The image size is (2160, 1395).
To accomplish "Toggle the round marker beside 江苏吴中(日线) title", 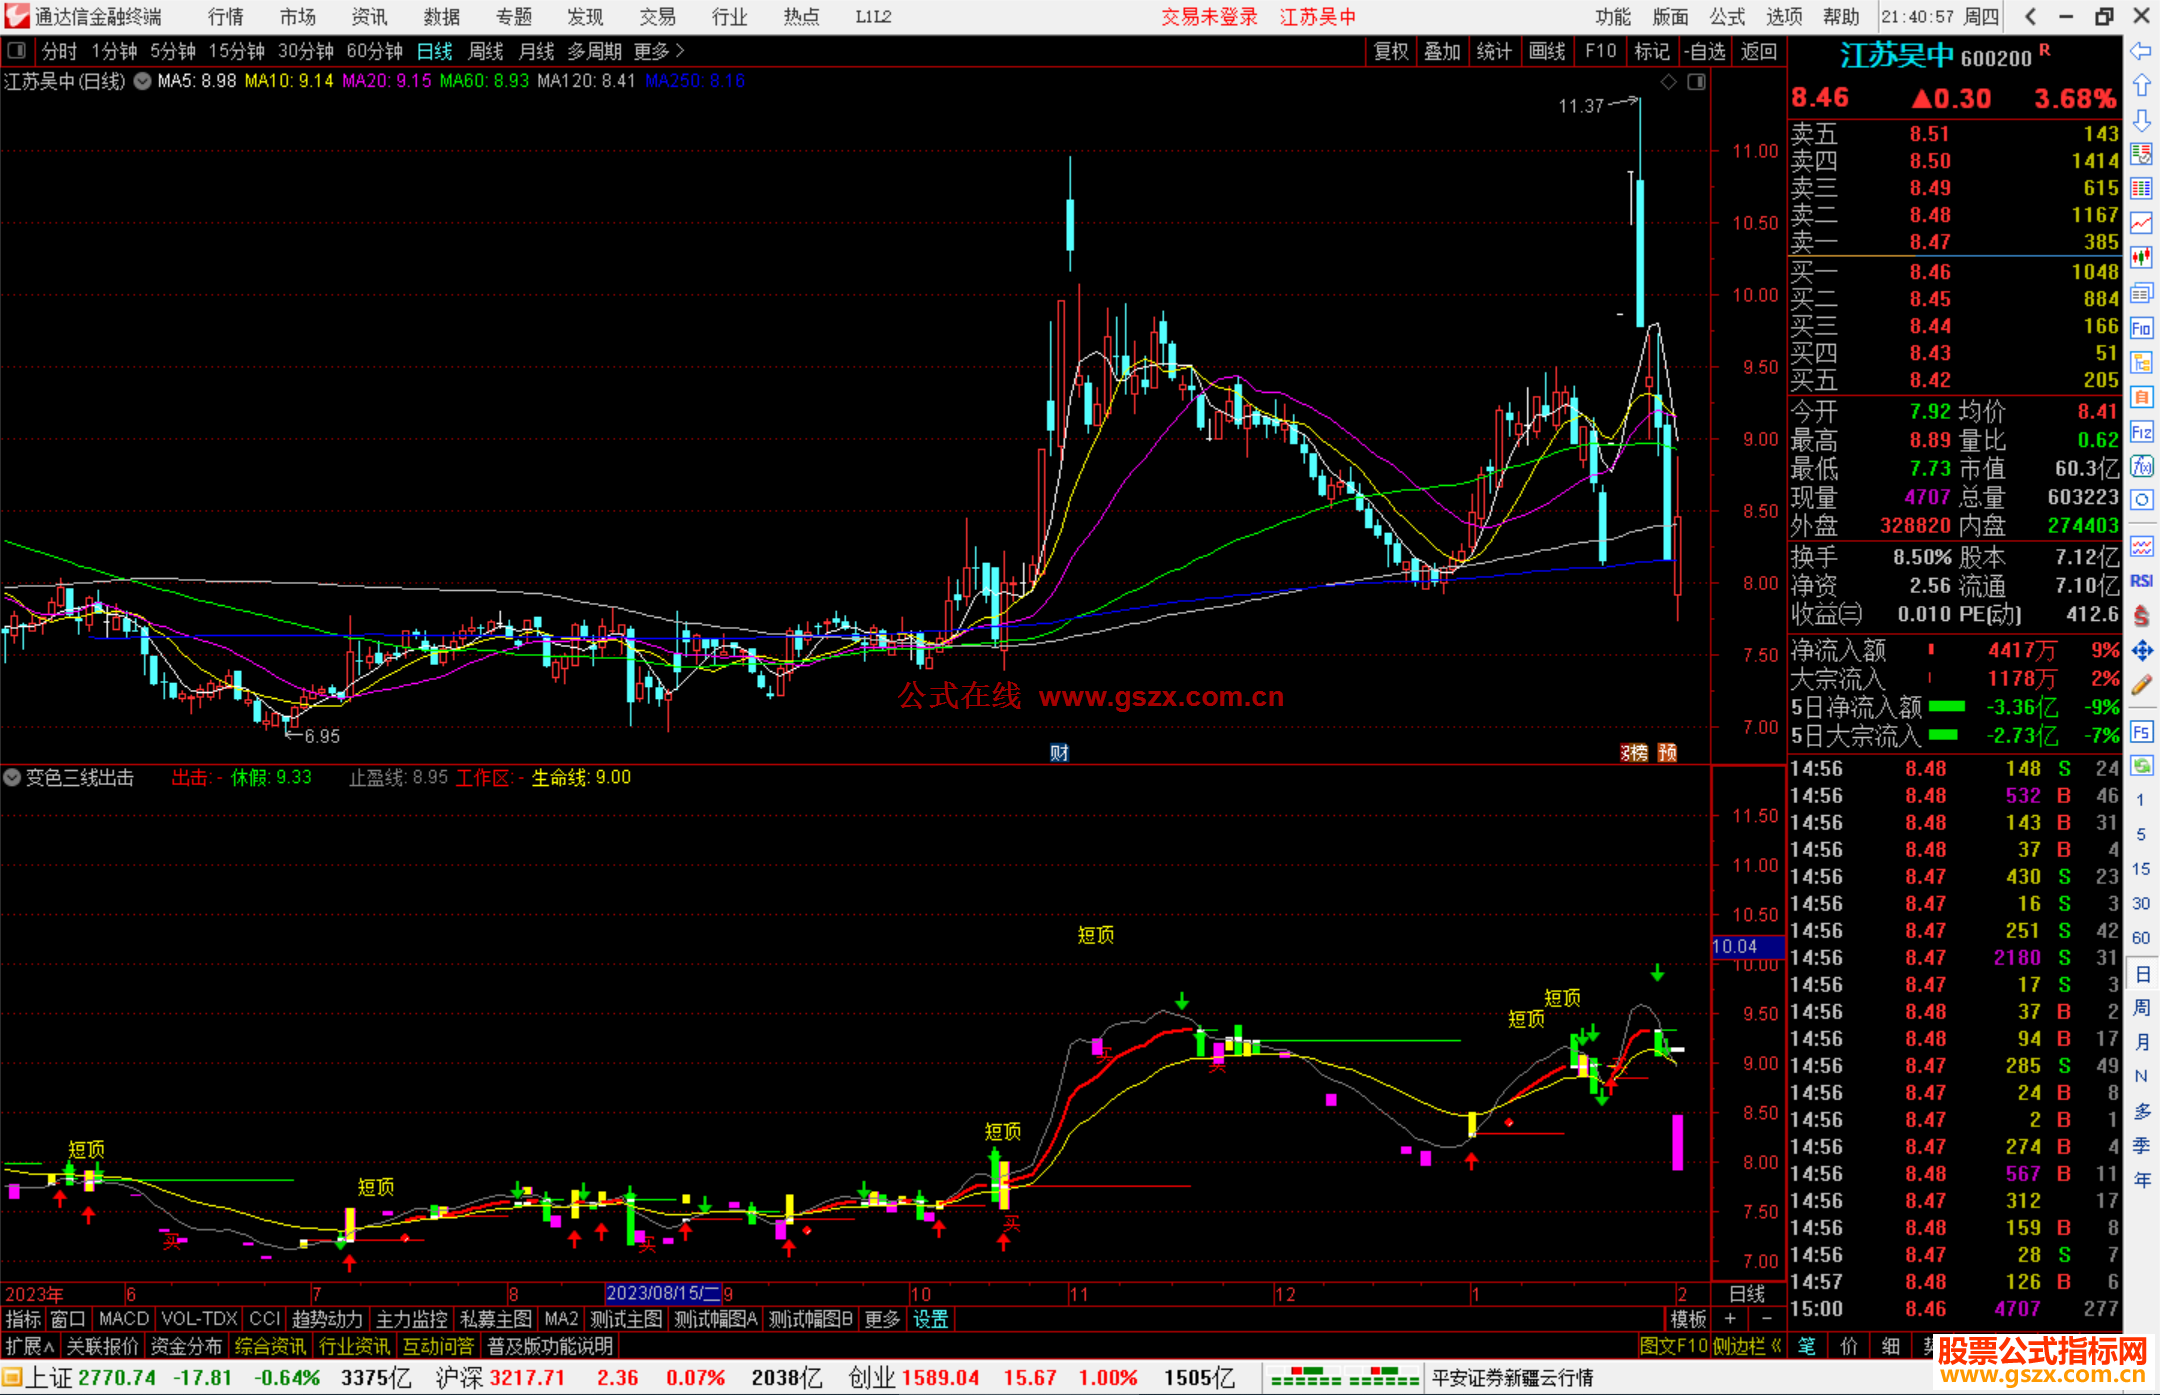I will click(143, 81).
